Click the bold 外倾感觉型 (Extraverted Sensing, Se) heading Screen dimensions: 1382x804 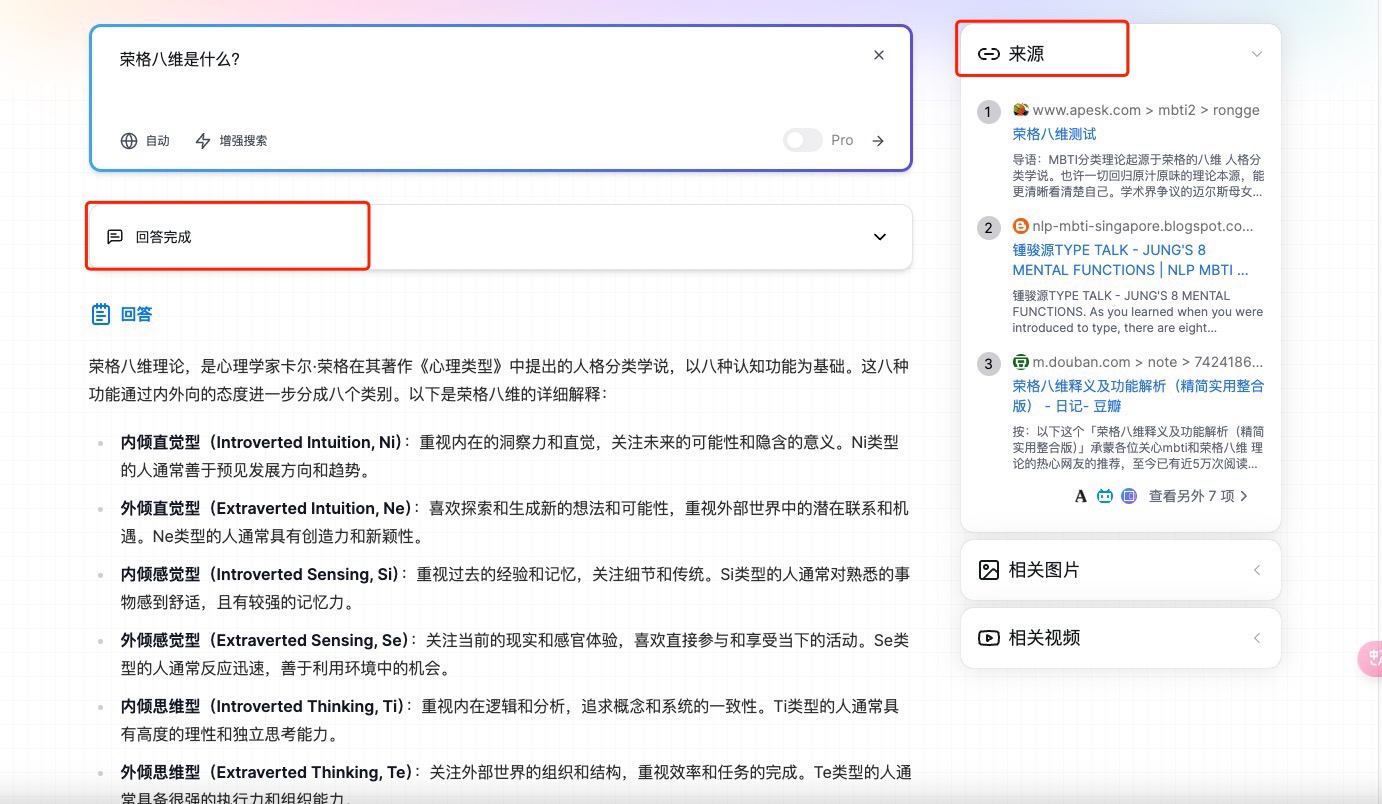click(265, 640)
